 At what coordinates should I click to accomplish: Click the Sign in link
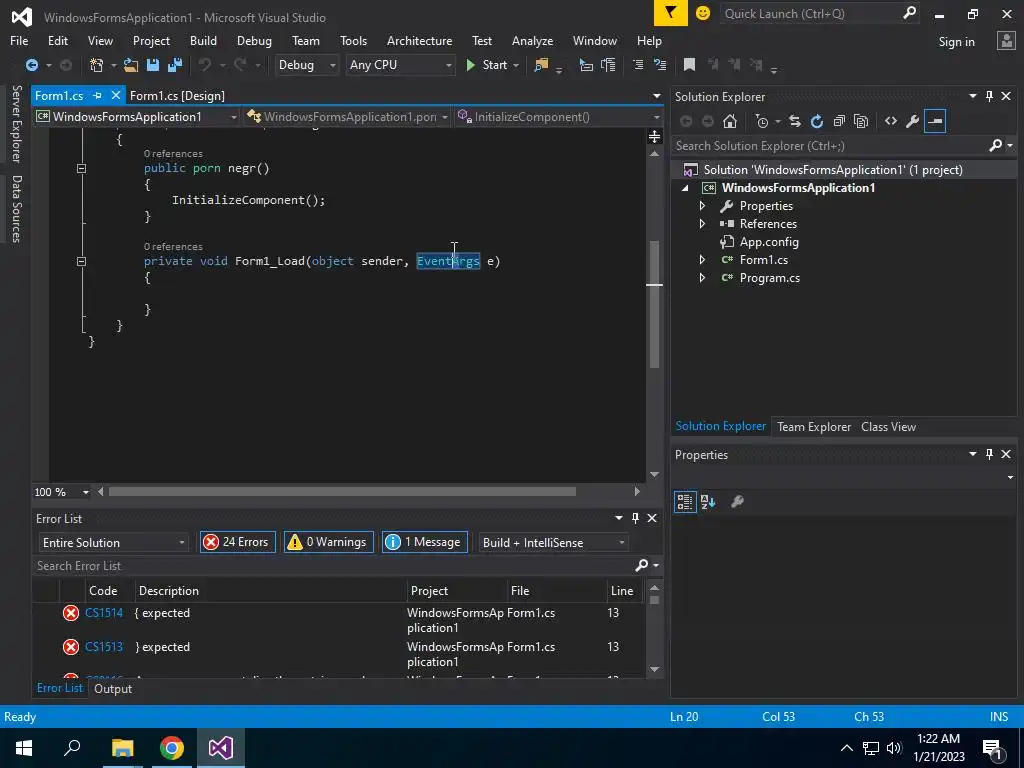coord(956,42)
